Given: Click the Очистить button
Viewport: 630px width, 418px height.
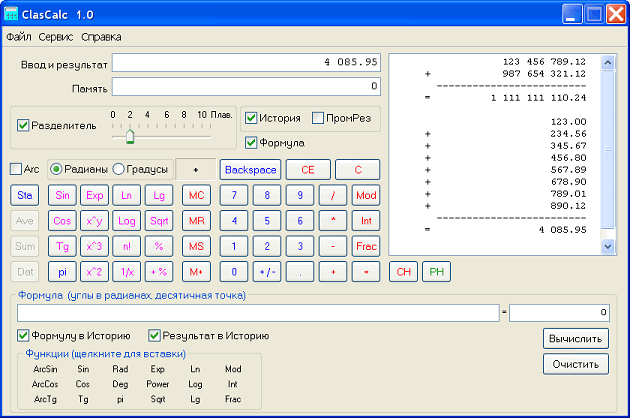Looking at the screenshot, I should click(576, 364).
